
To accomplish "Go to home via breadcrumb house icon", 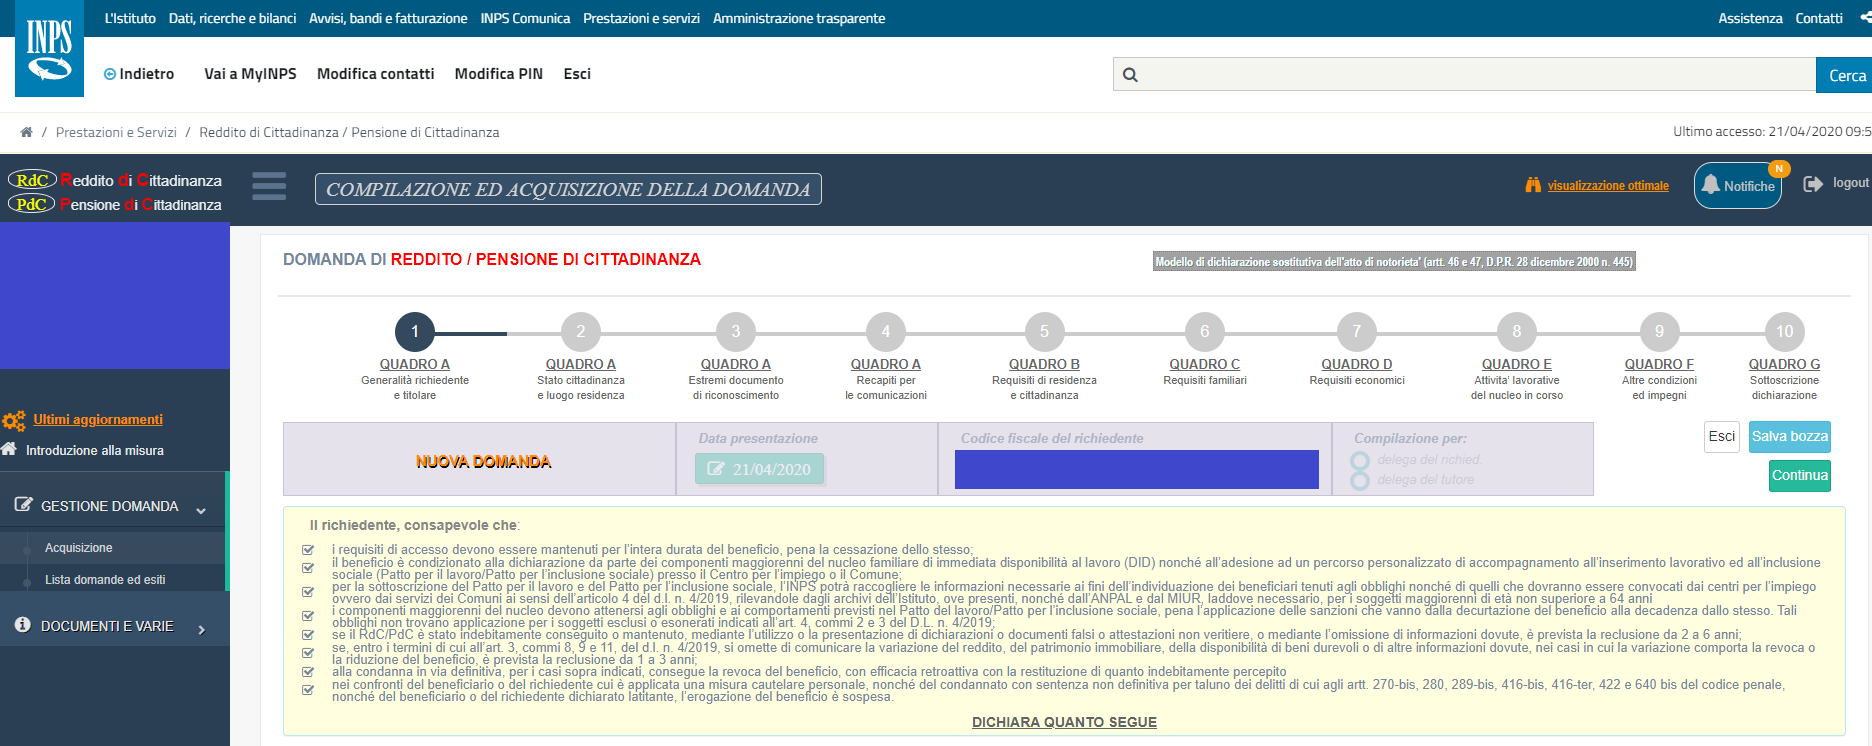I will (26, 132).
